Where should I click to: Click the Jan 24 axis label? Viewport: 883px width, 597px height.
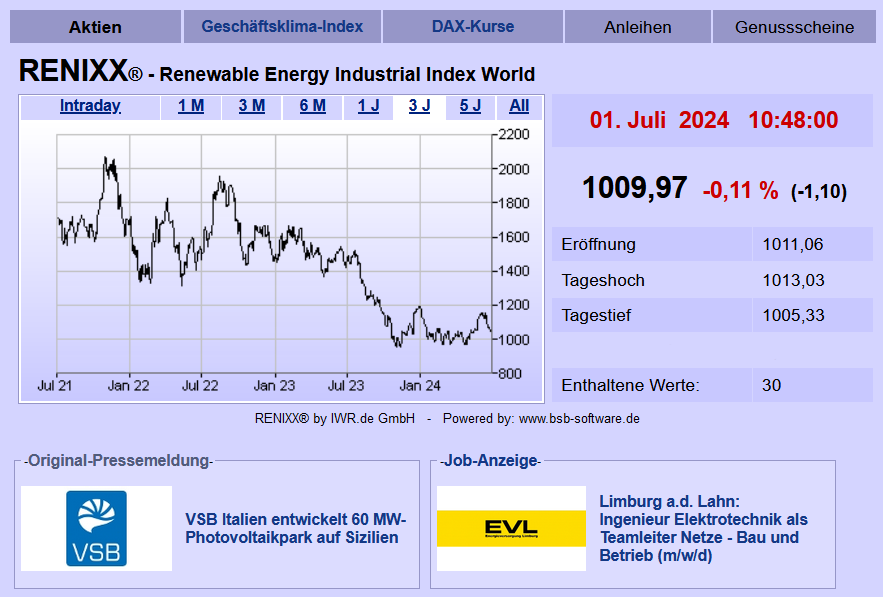point(420,386)
